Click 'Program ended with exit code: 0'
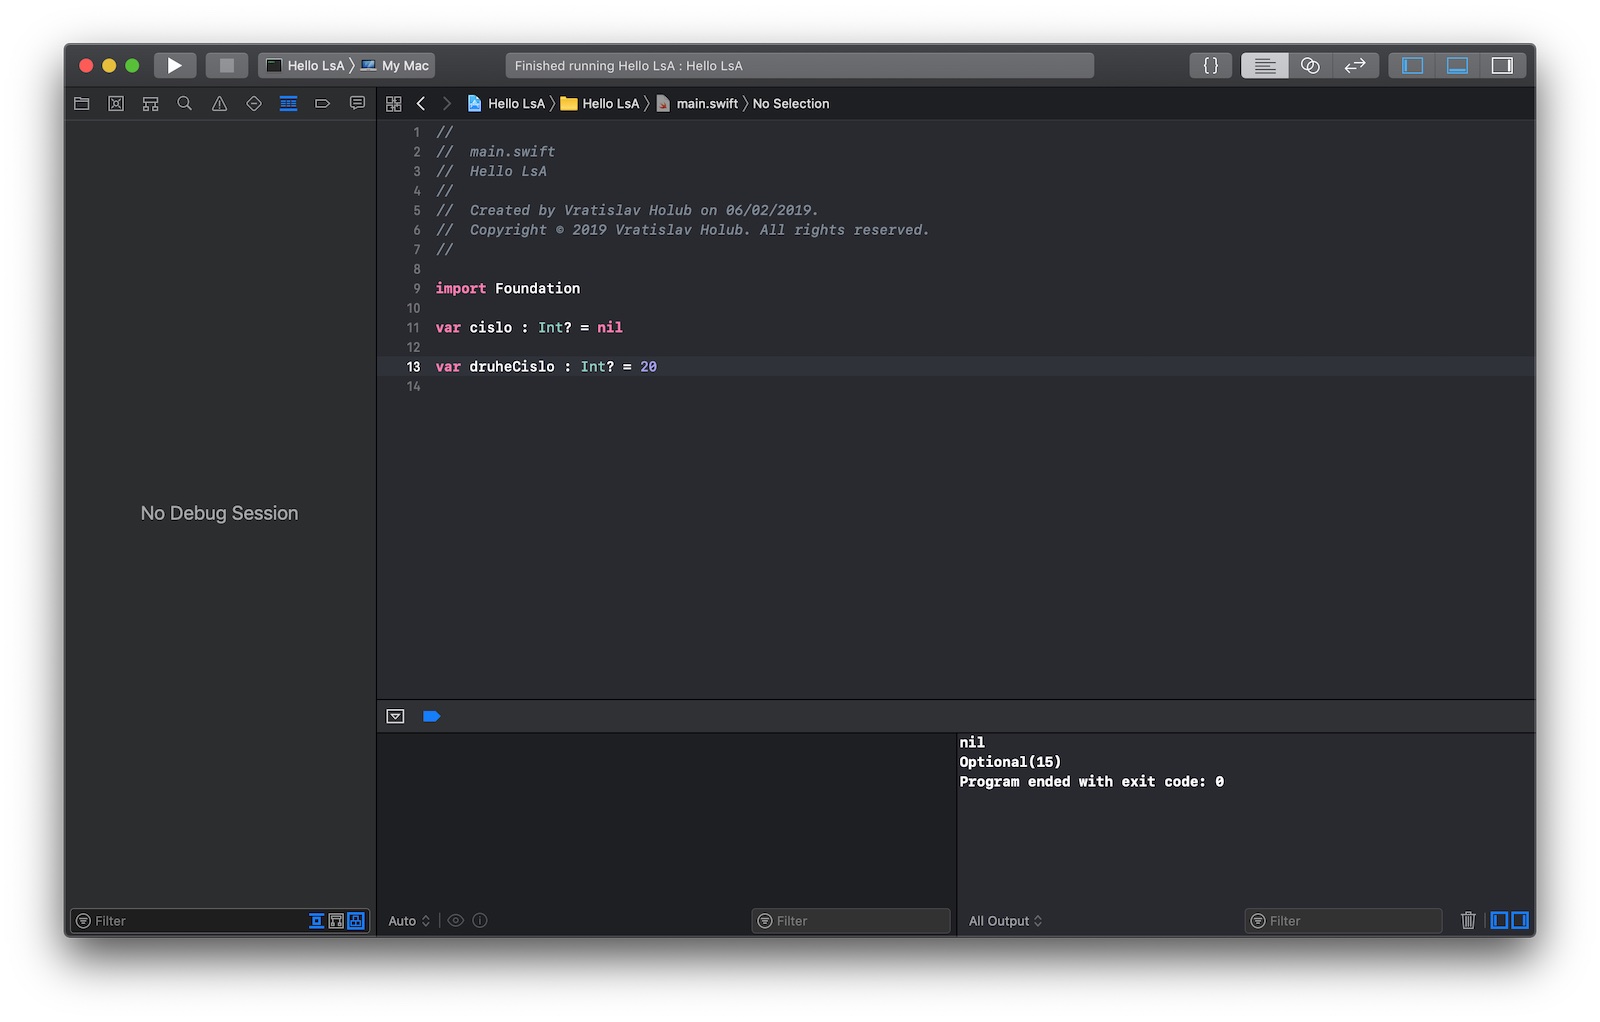The width and height of the screenshot is (1600, 1022). (x=1091, y=782)
